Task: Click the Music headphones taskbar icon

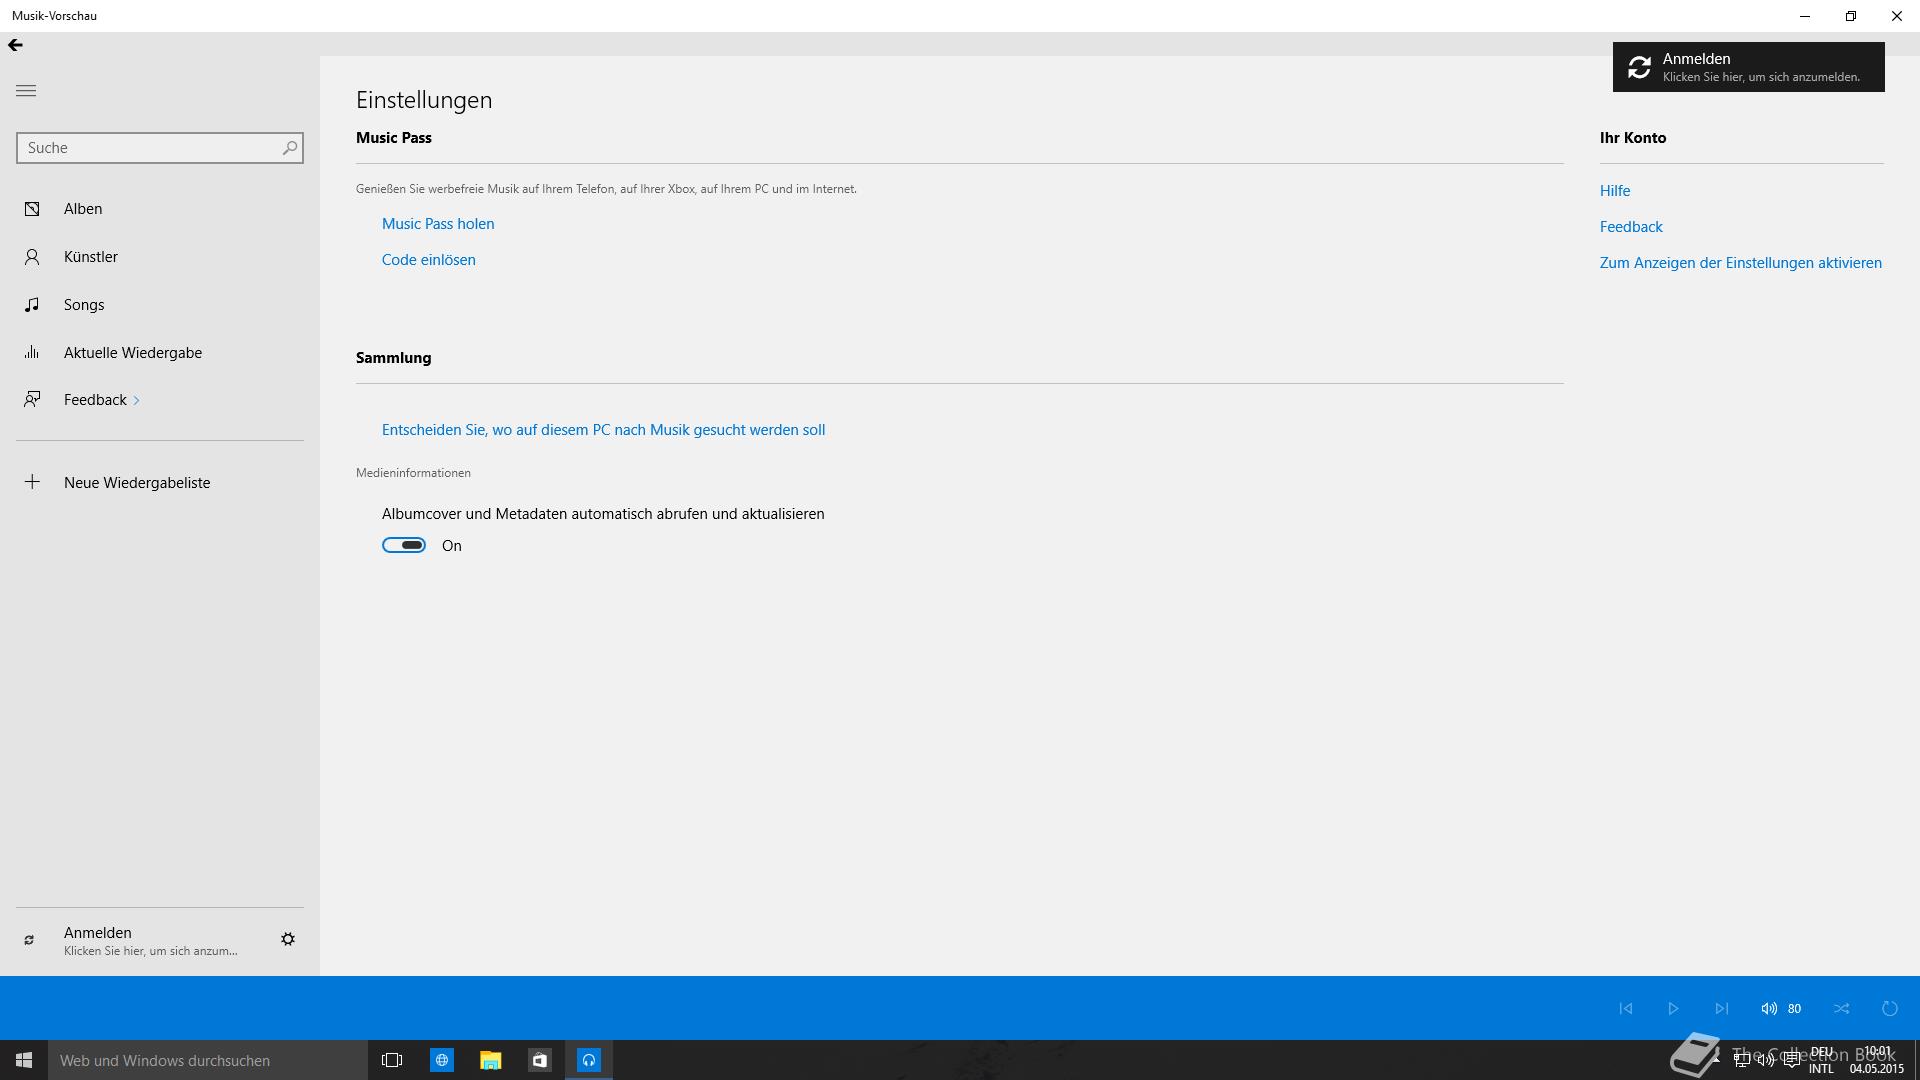Action: coord(589,1060)
